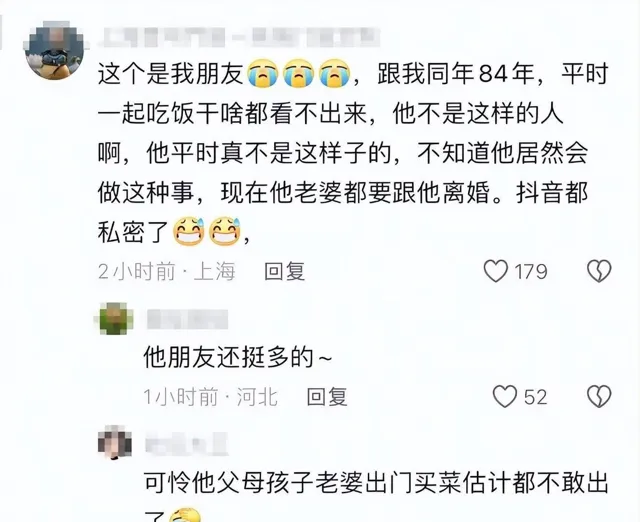This screenshot has height=522, width=640.
Task: Open blurred username of first commenter
Action: [x=239, y=37]
